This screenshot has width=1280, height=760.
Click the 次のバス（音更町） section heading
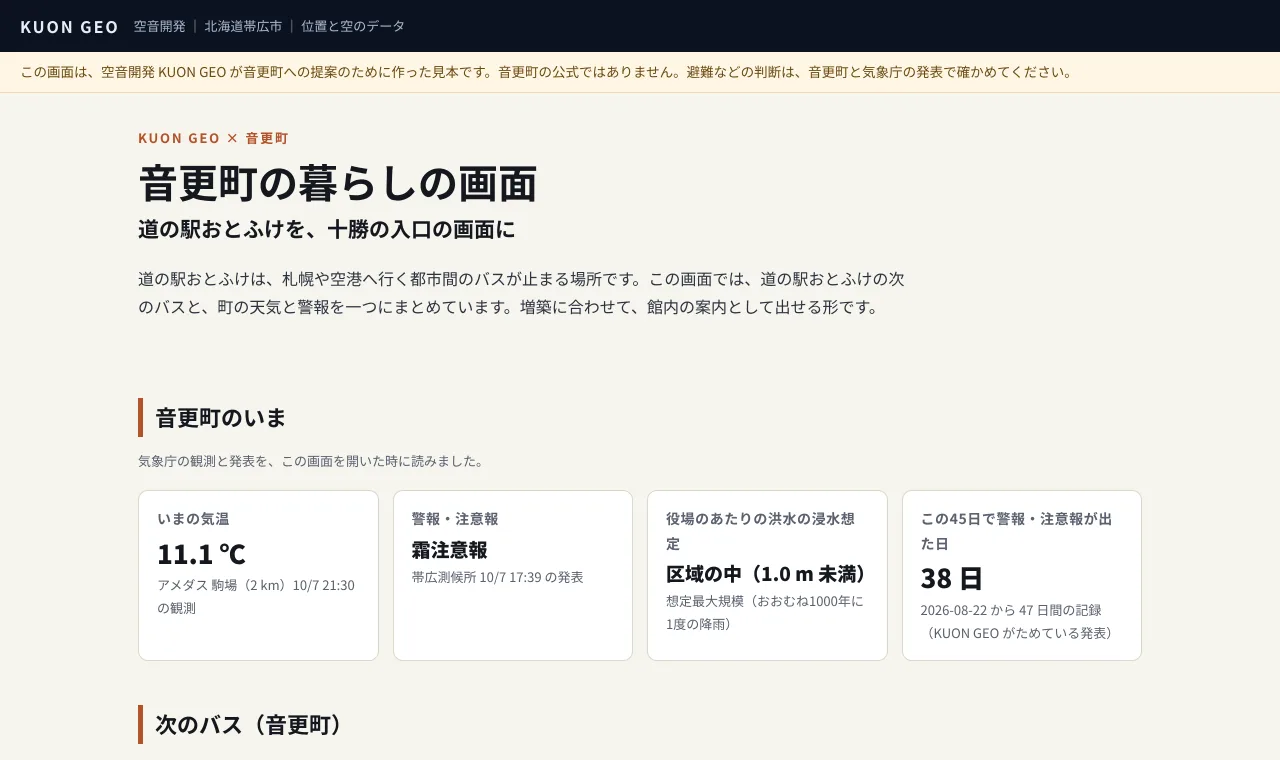(249, 725)
